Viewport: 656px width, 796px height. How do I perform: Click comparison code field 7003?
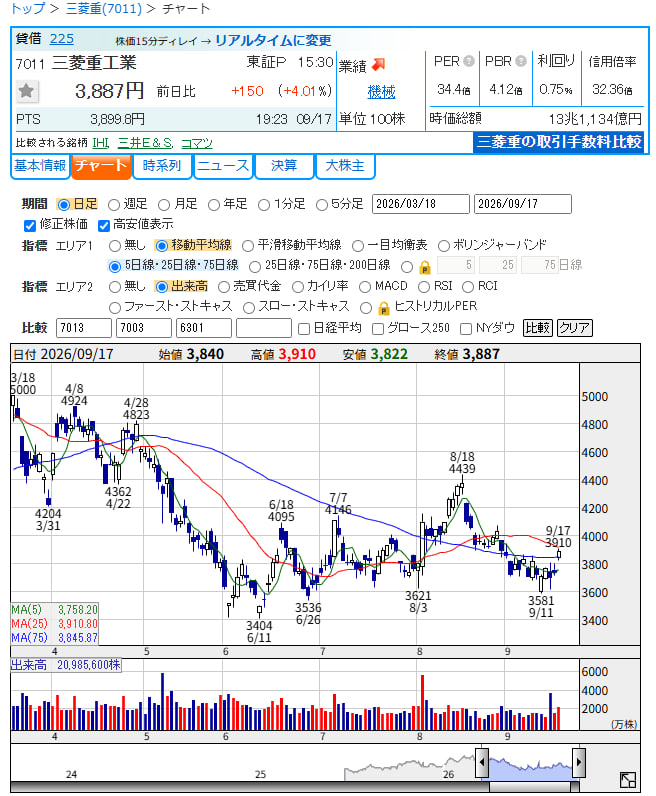(x=144, y=328)
